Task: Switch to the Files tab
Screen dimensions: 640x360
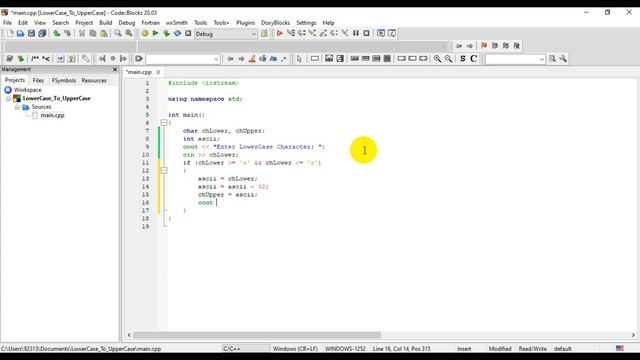Action: point(38,80)
